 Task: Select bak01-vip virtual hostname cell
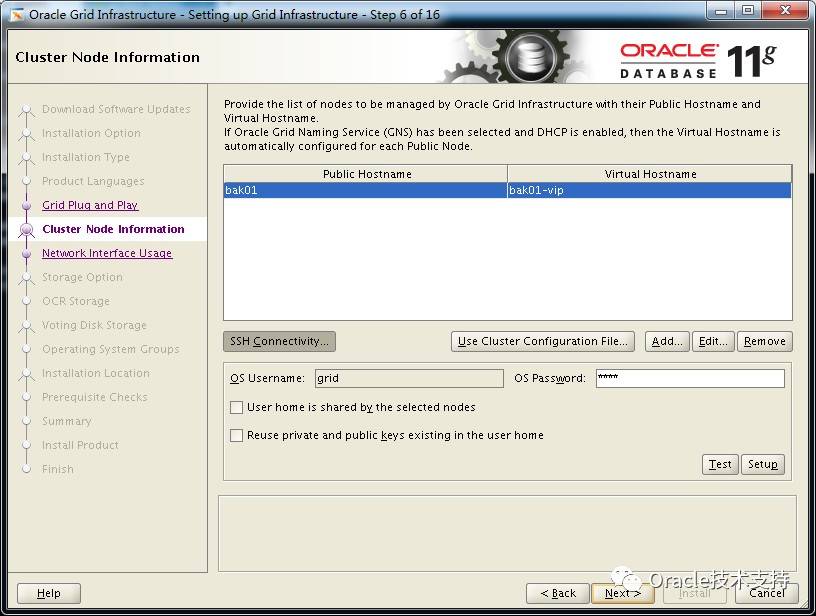[649, 190]
